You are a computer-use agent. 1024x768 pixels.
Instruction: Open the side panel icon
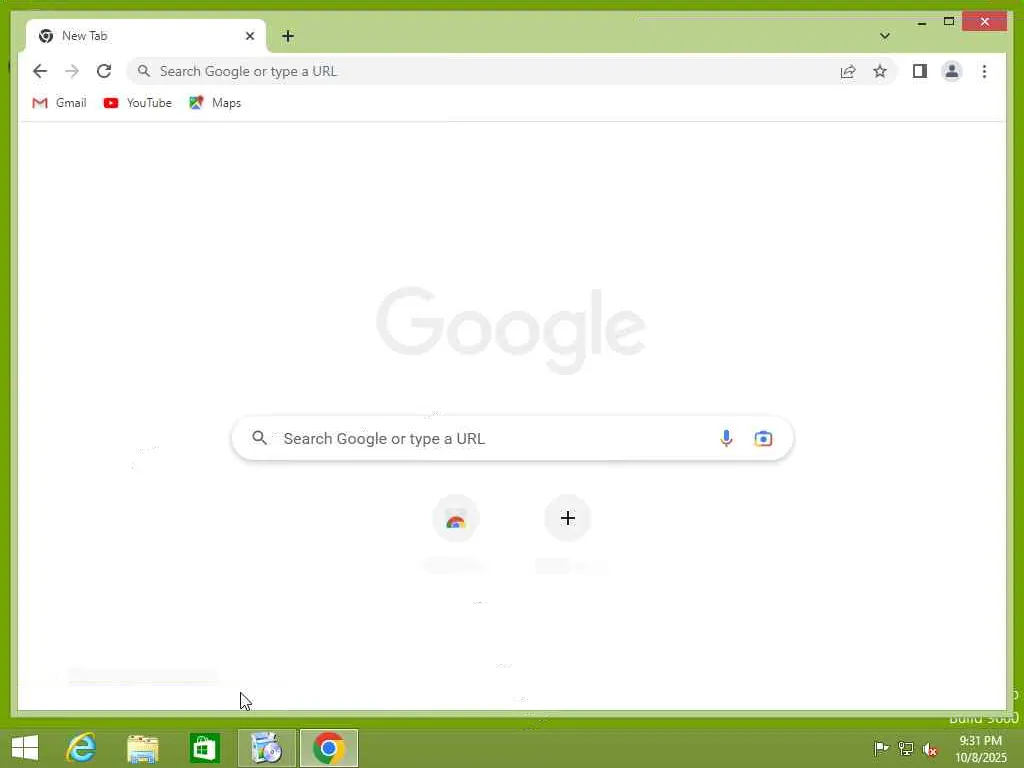click(x=920, y=71)
